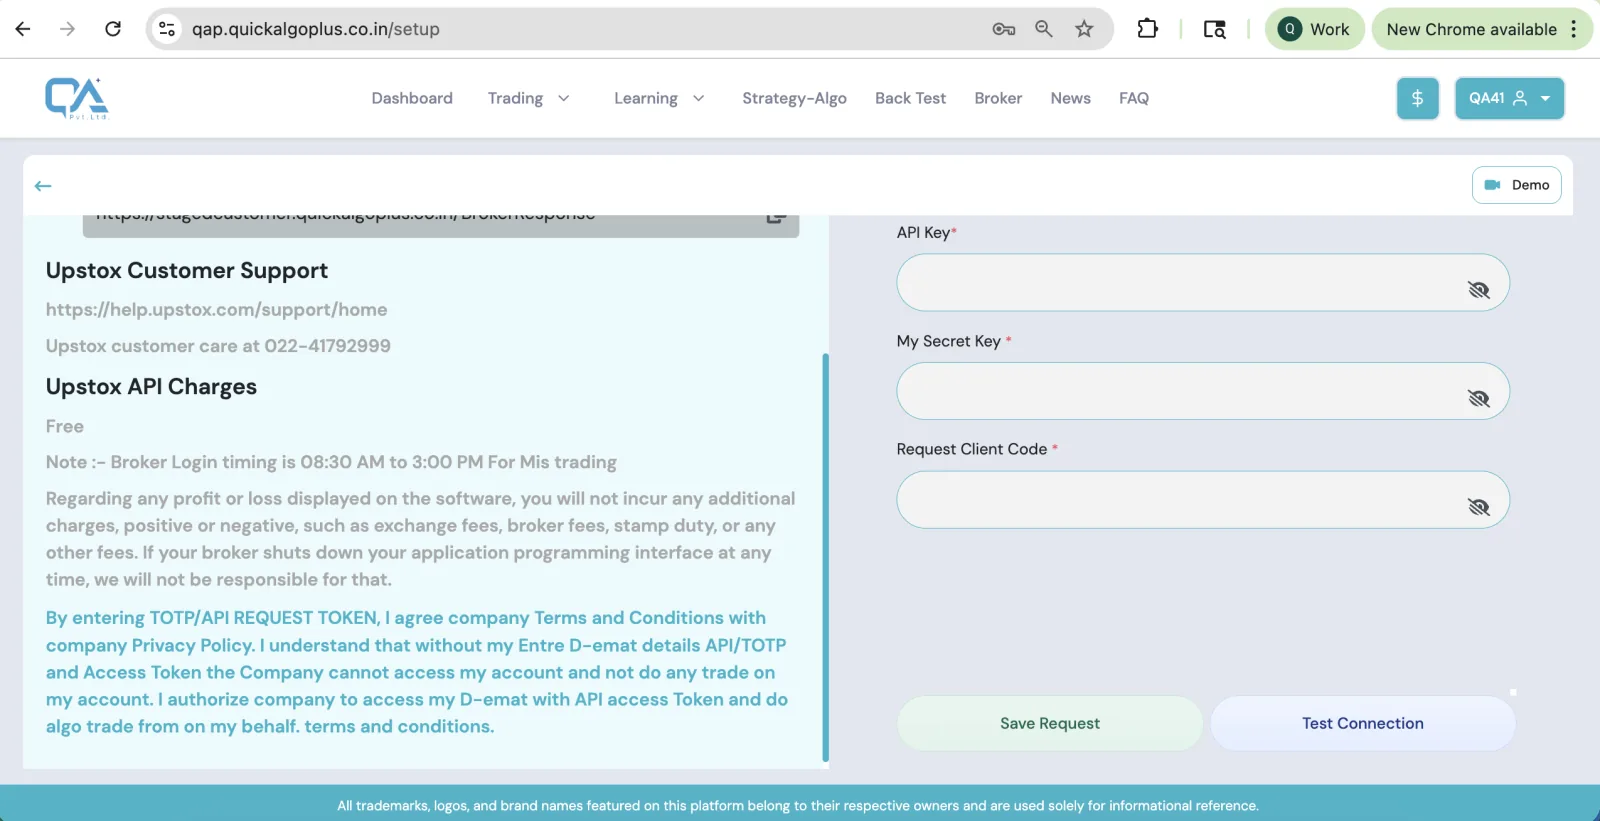This screenshot has height=821, width=1600.
Task: Toggle visibility of the API Key
Action: click(1478, 290)
